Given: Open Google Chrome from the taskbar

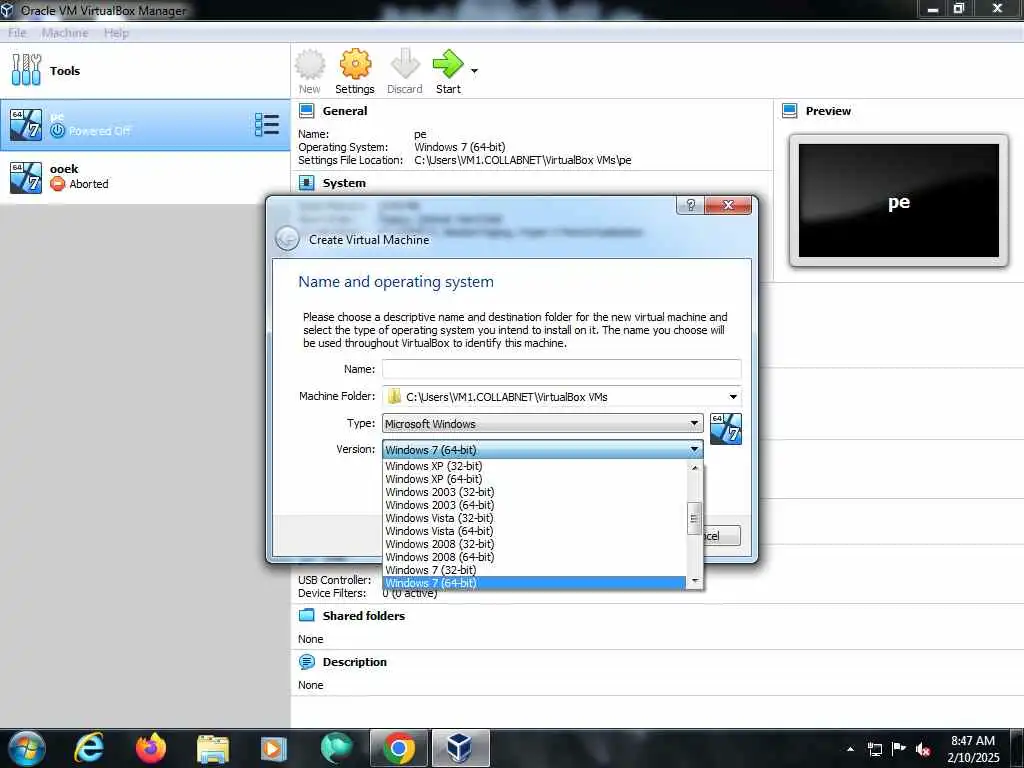Looking at the screenshot, I should tap(399, 748).
